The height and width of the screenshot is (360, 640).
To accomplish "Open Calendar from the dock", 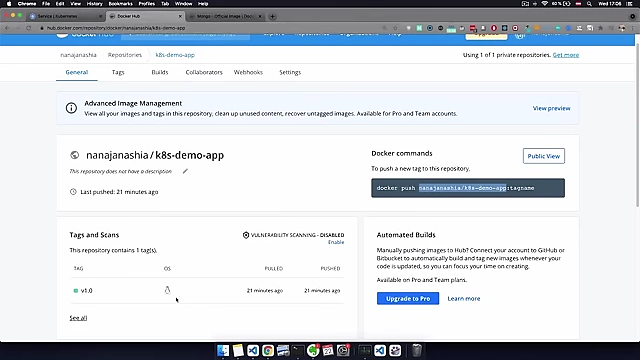I will pyautogui.click(x=328, y=350).
